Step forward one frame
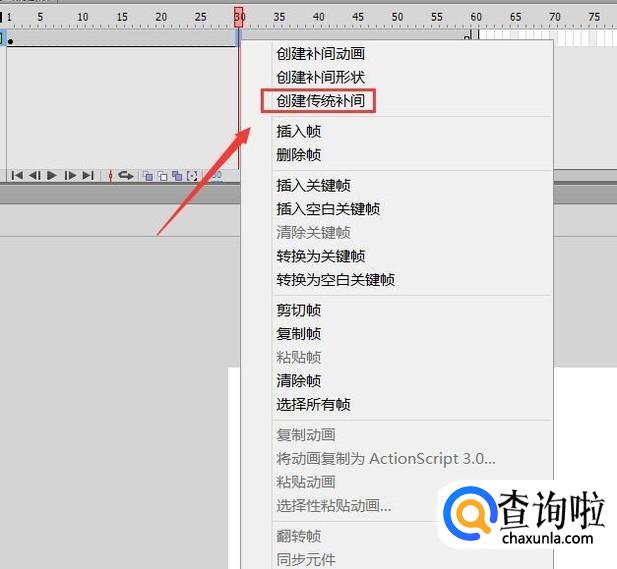 (70, 176)
